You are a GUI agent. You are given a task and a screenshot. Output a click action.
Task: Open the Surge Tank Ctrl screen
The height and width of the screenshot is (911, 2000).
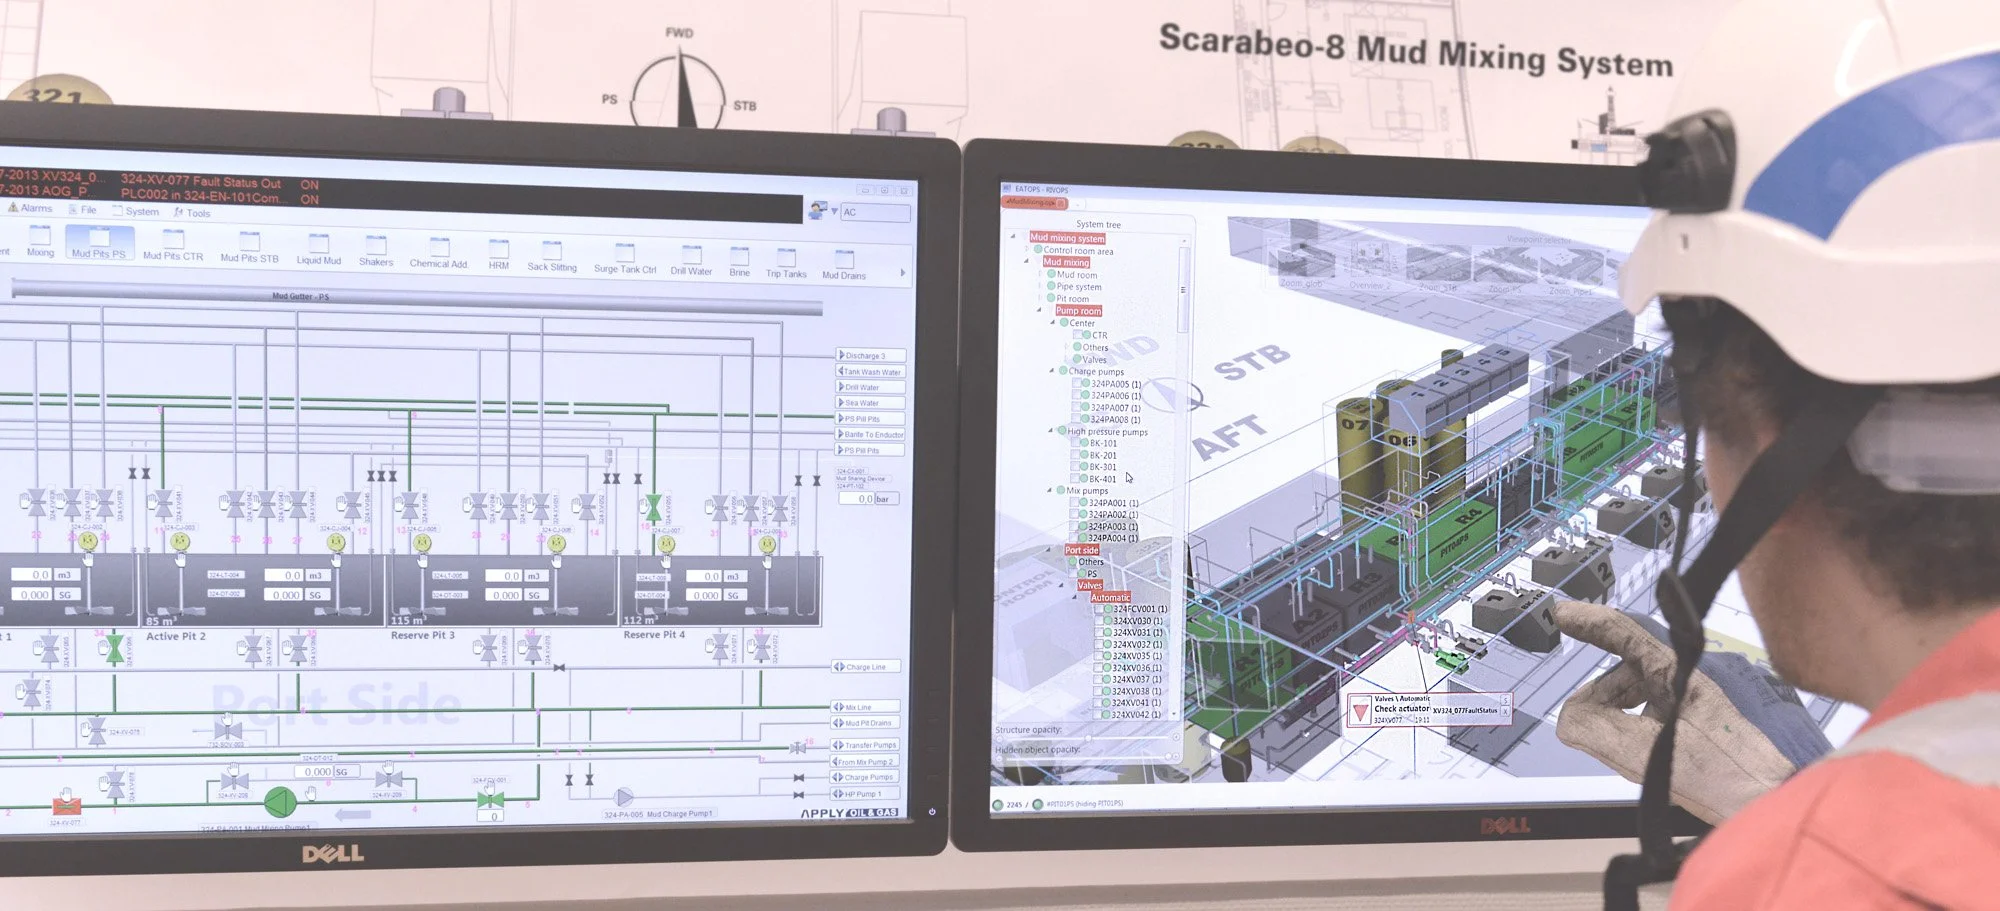pos(625,259)
